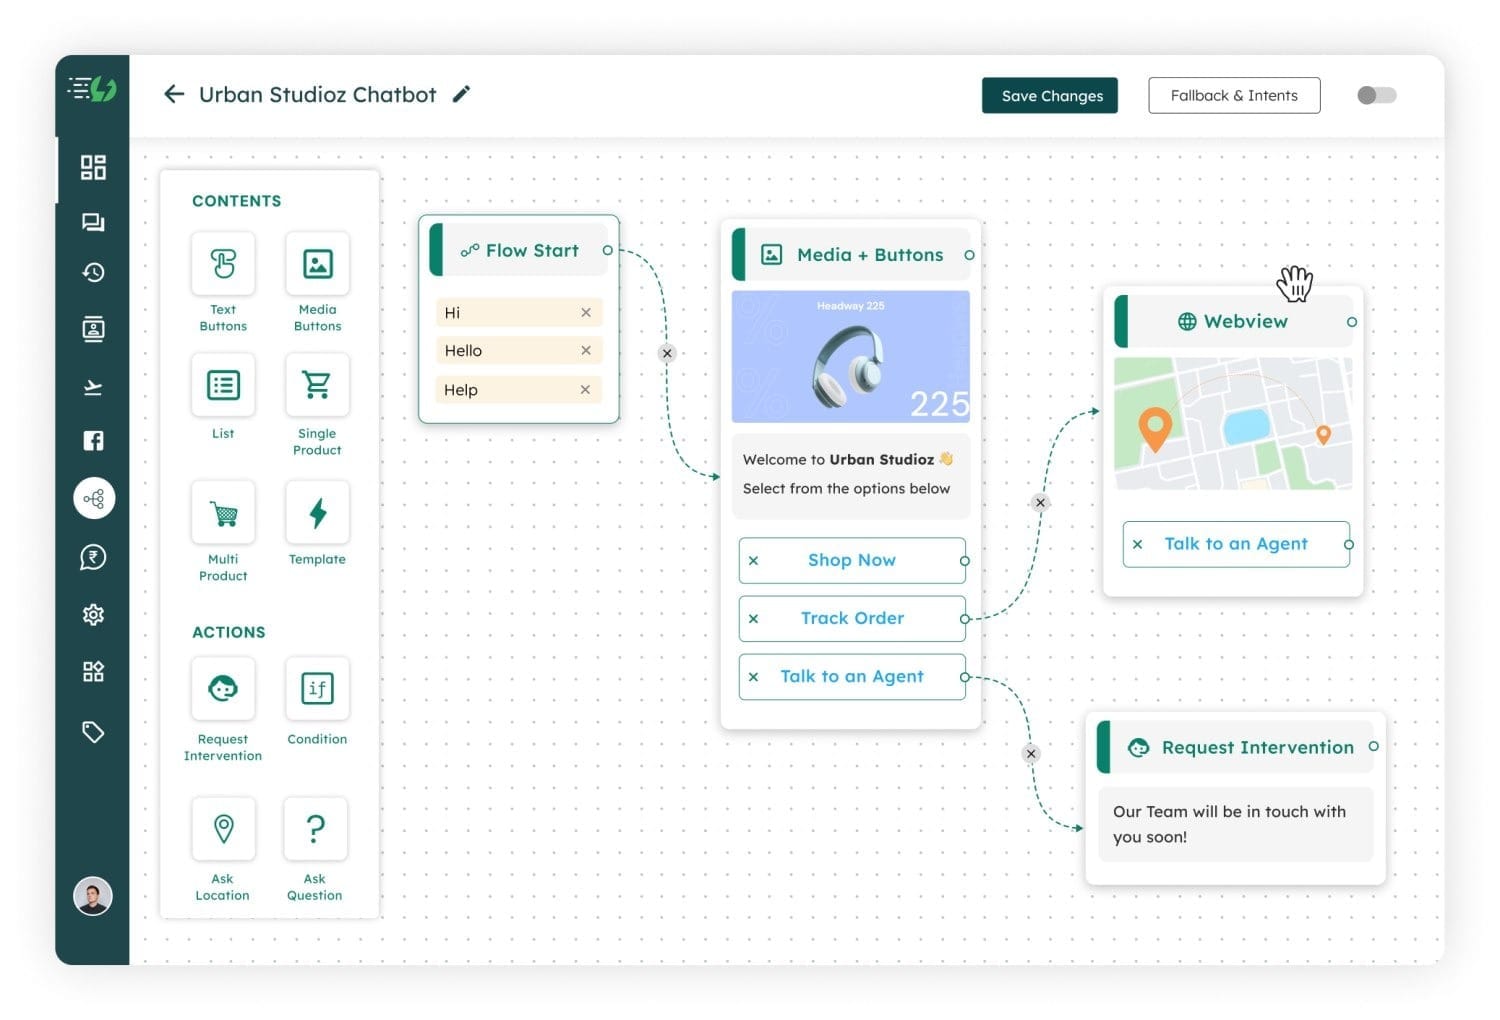1500x1020 pixels.
Task: Click the Shop Now button in Media + Buttons
Action: click(851, 560)
